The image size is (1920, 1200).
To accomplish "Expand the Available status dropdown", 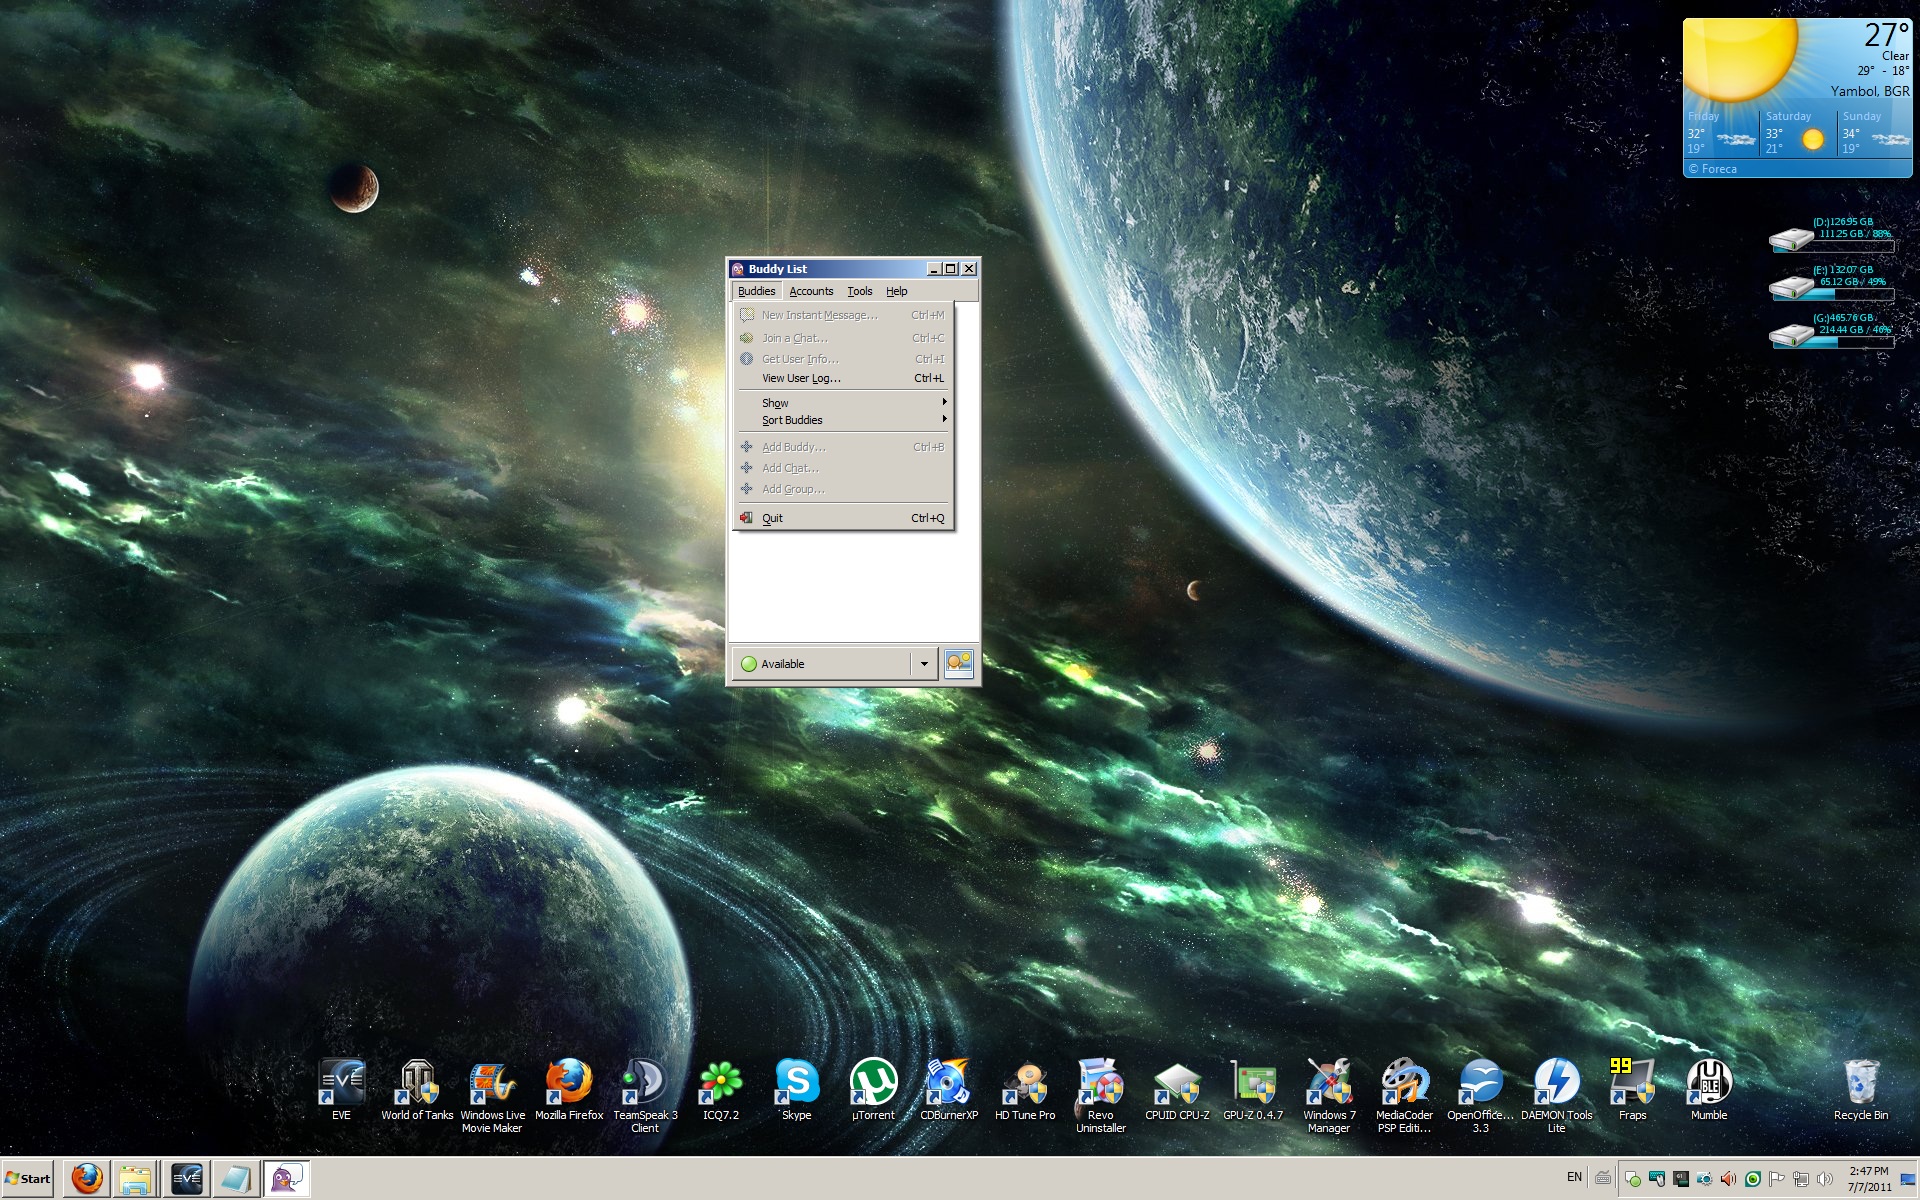I will pos(924,664).
